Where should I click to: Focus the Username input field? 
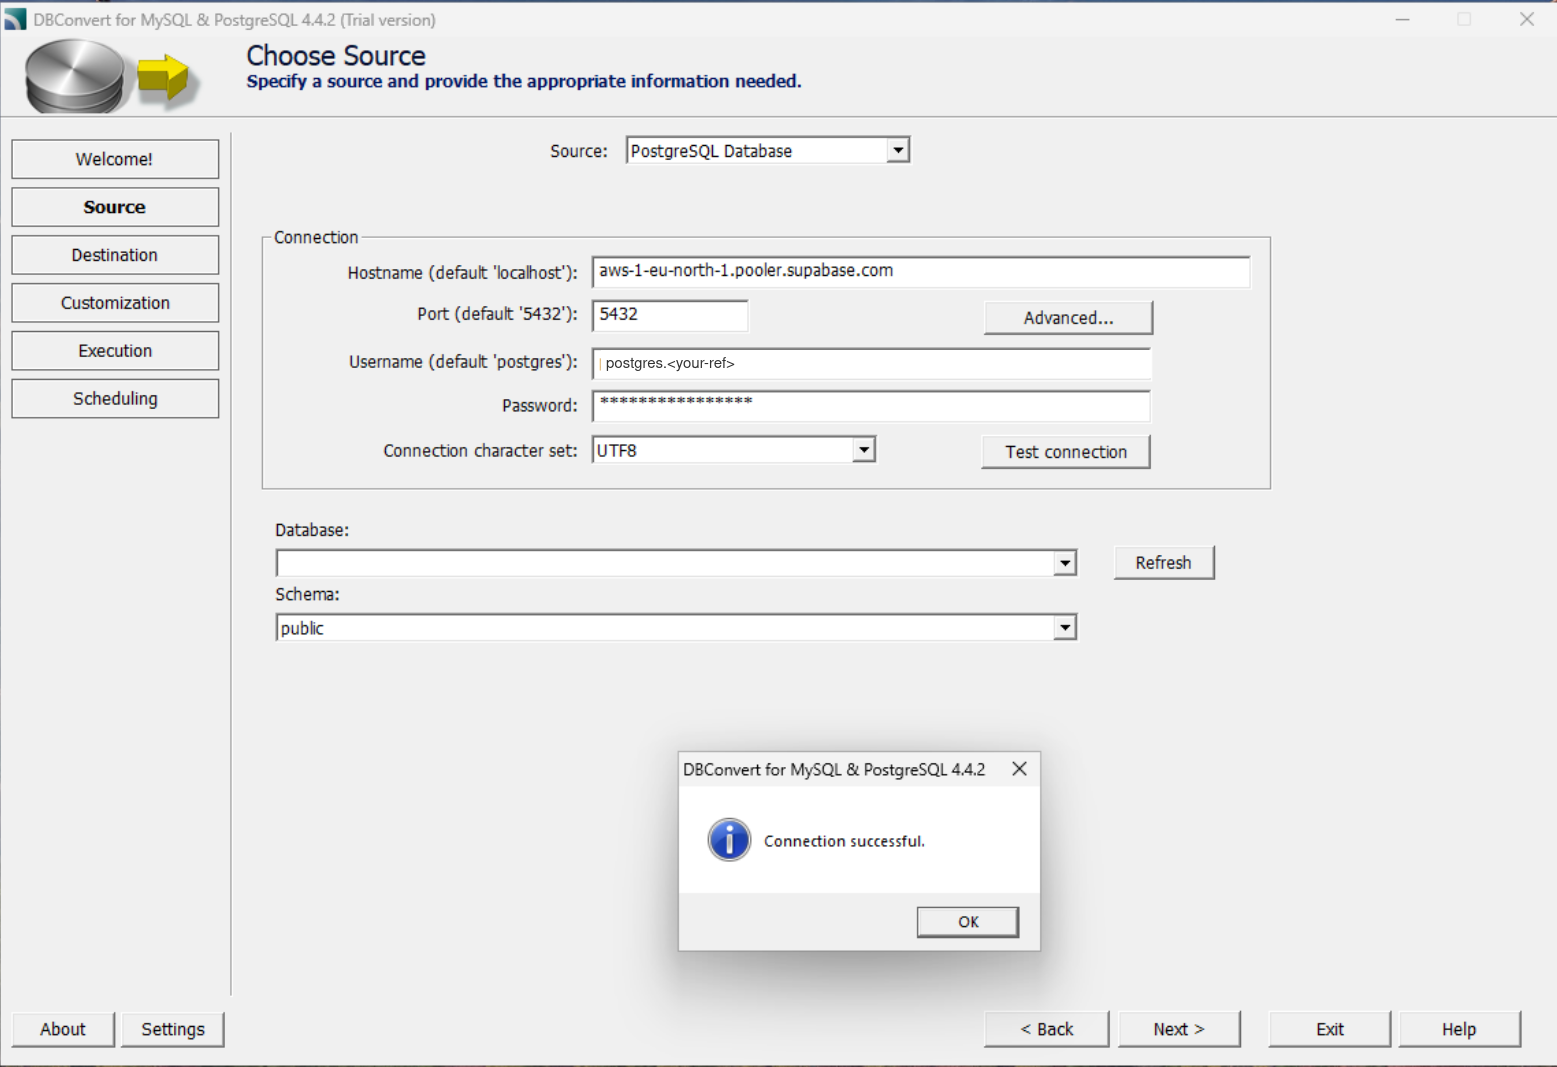(x=872, y=363)
